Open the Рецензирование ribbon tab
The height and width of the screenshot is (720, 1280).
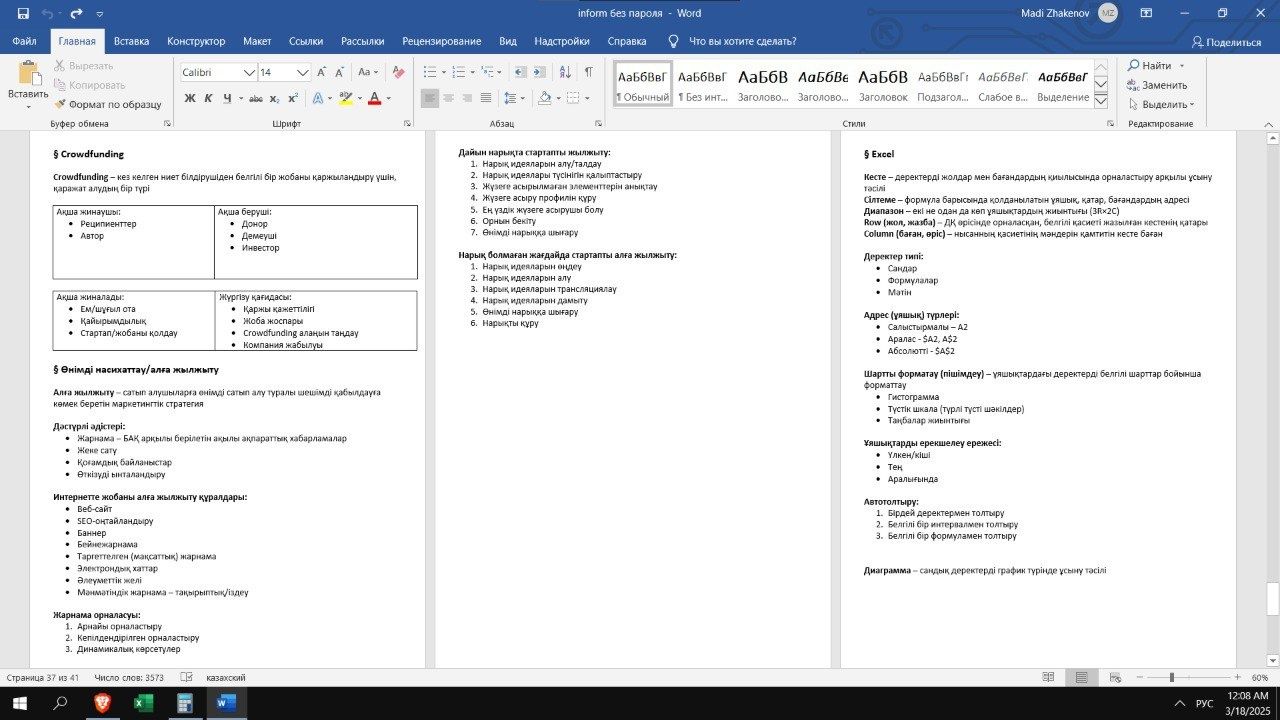(441, 41)
